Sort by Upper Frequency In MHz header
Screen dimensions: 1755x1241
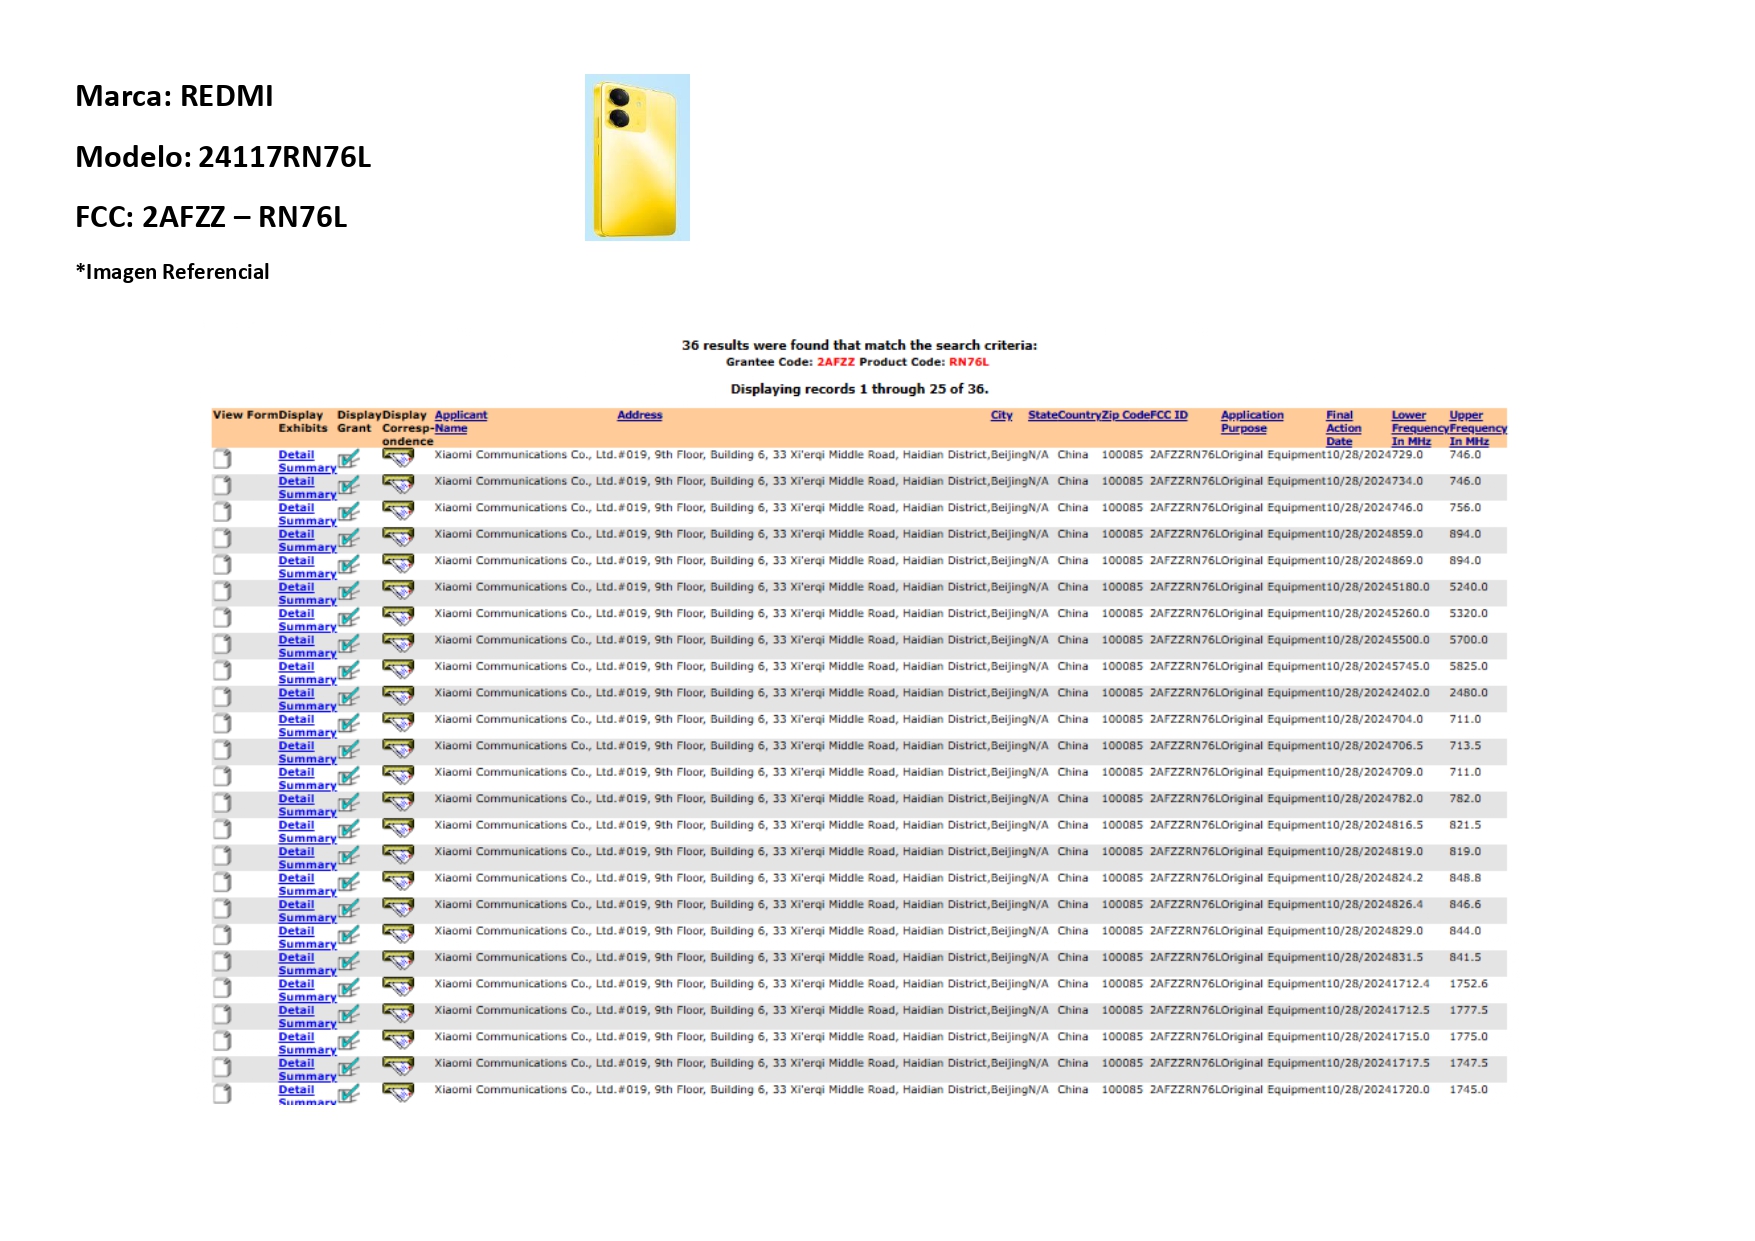coord(1477,428)
